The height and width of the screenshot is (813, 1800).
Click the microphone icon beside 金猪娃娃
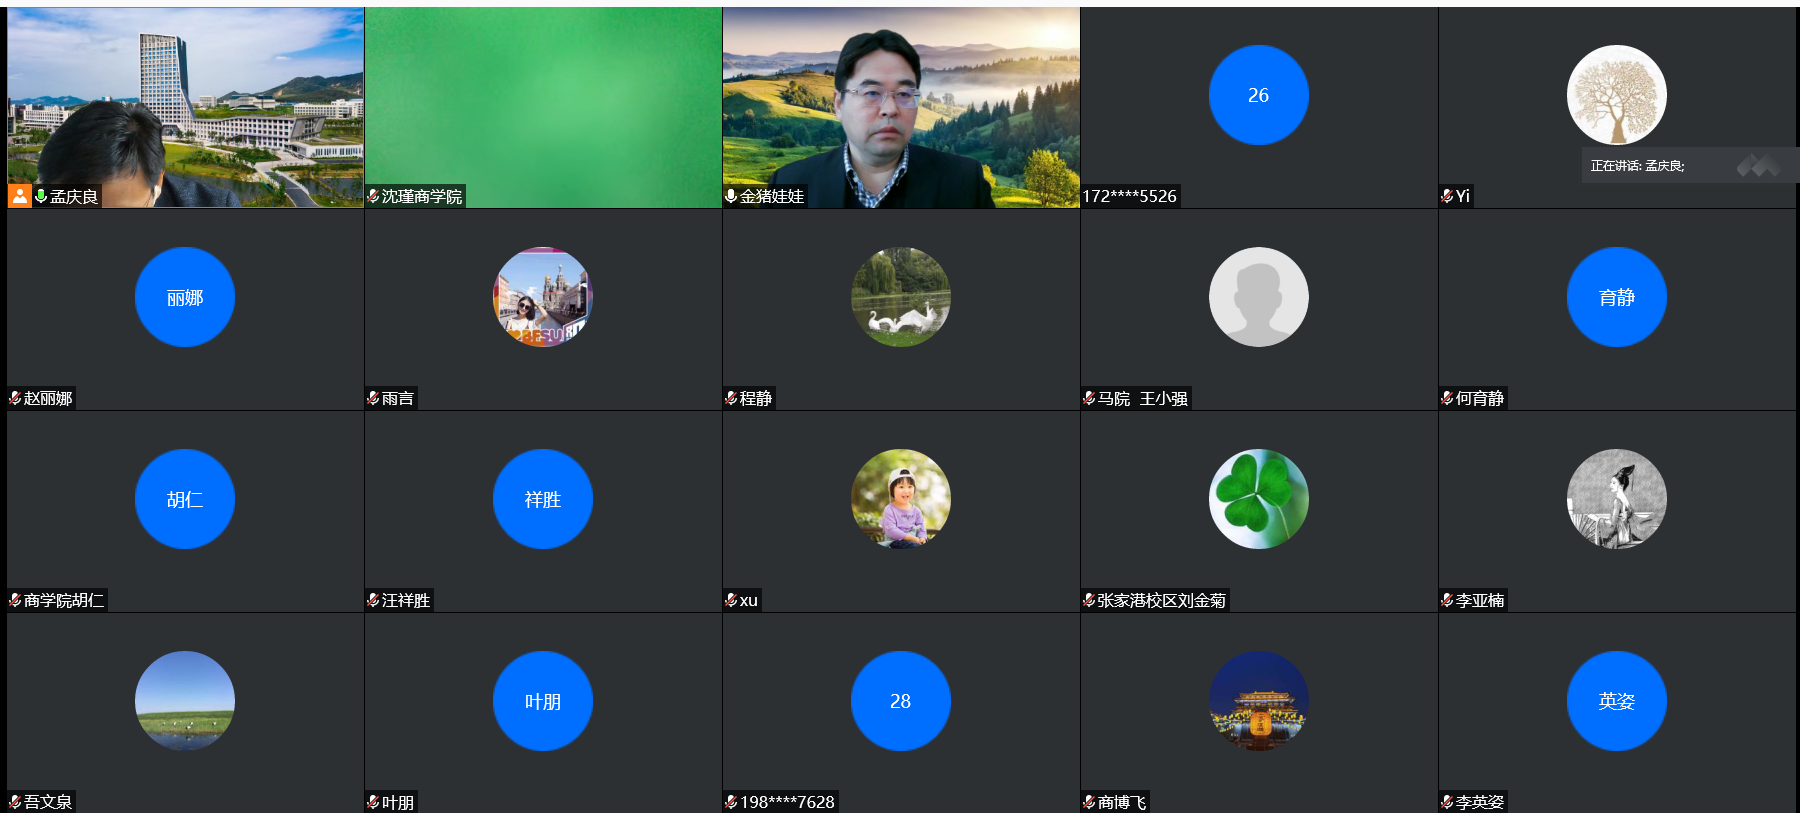(731, 196)
